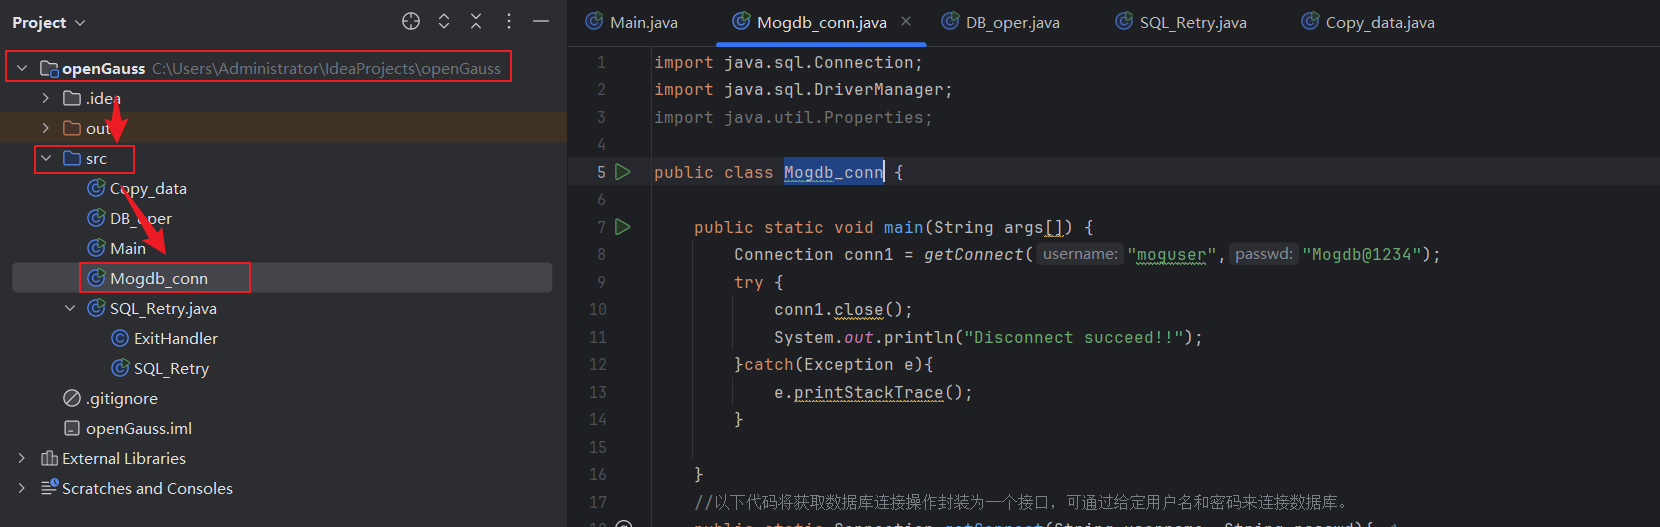Image resolution: width=1660 pixels, height=527 pixels.
Task: Open the ExitHandler class
Action: (176, 338)
